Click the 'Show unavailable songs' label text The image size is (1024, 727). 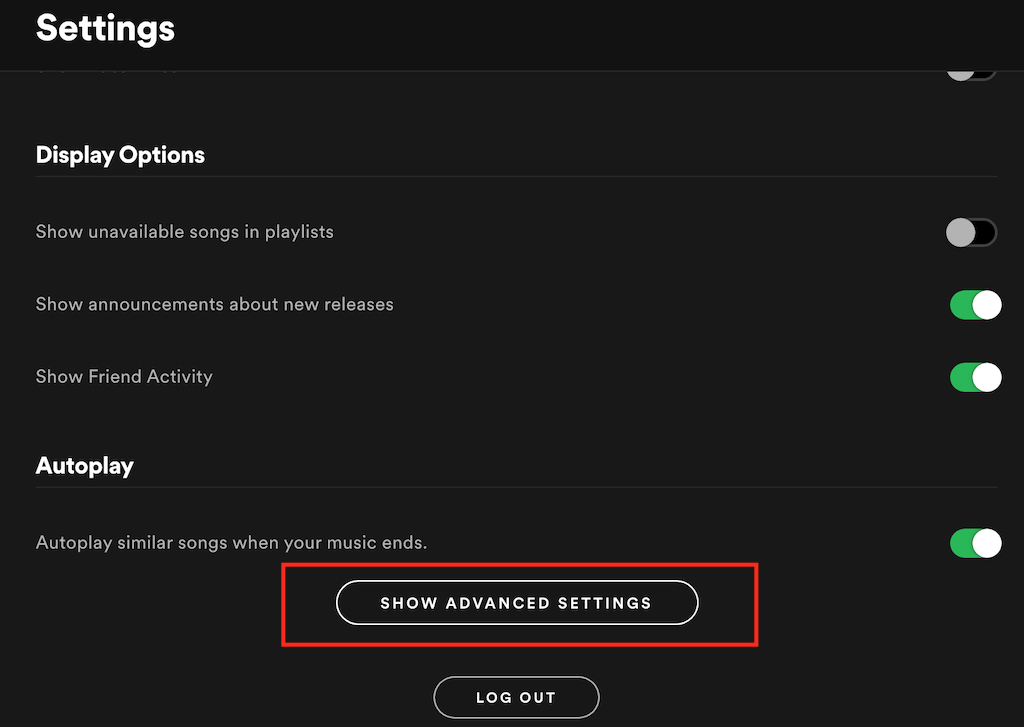(184, 231)
